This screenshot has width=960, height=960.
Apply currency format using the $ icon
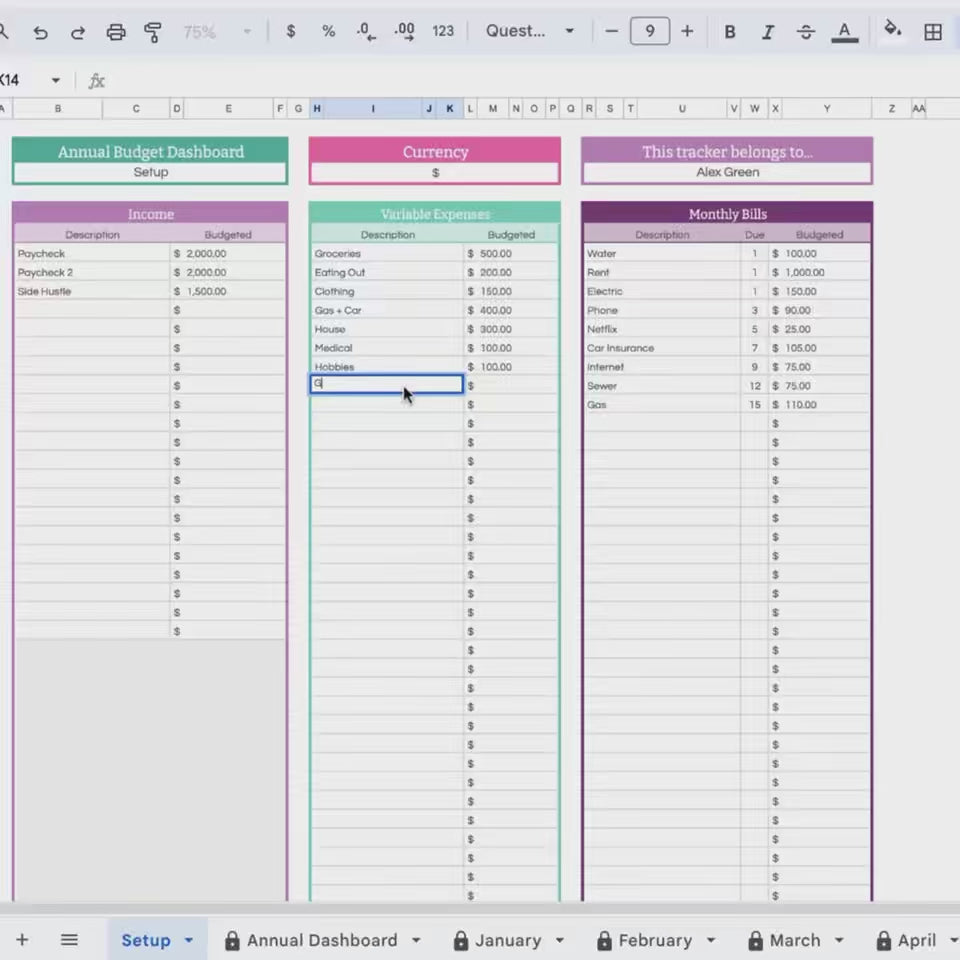[291, 31]
